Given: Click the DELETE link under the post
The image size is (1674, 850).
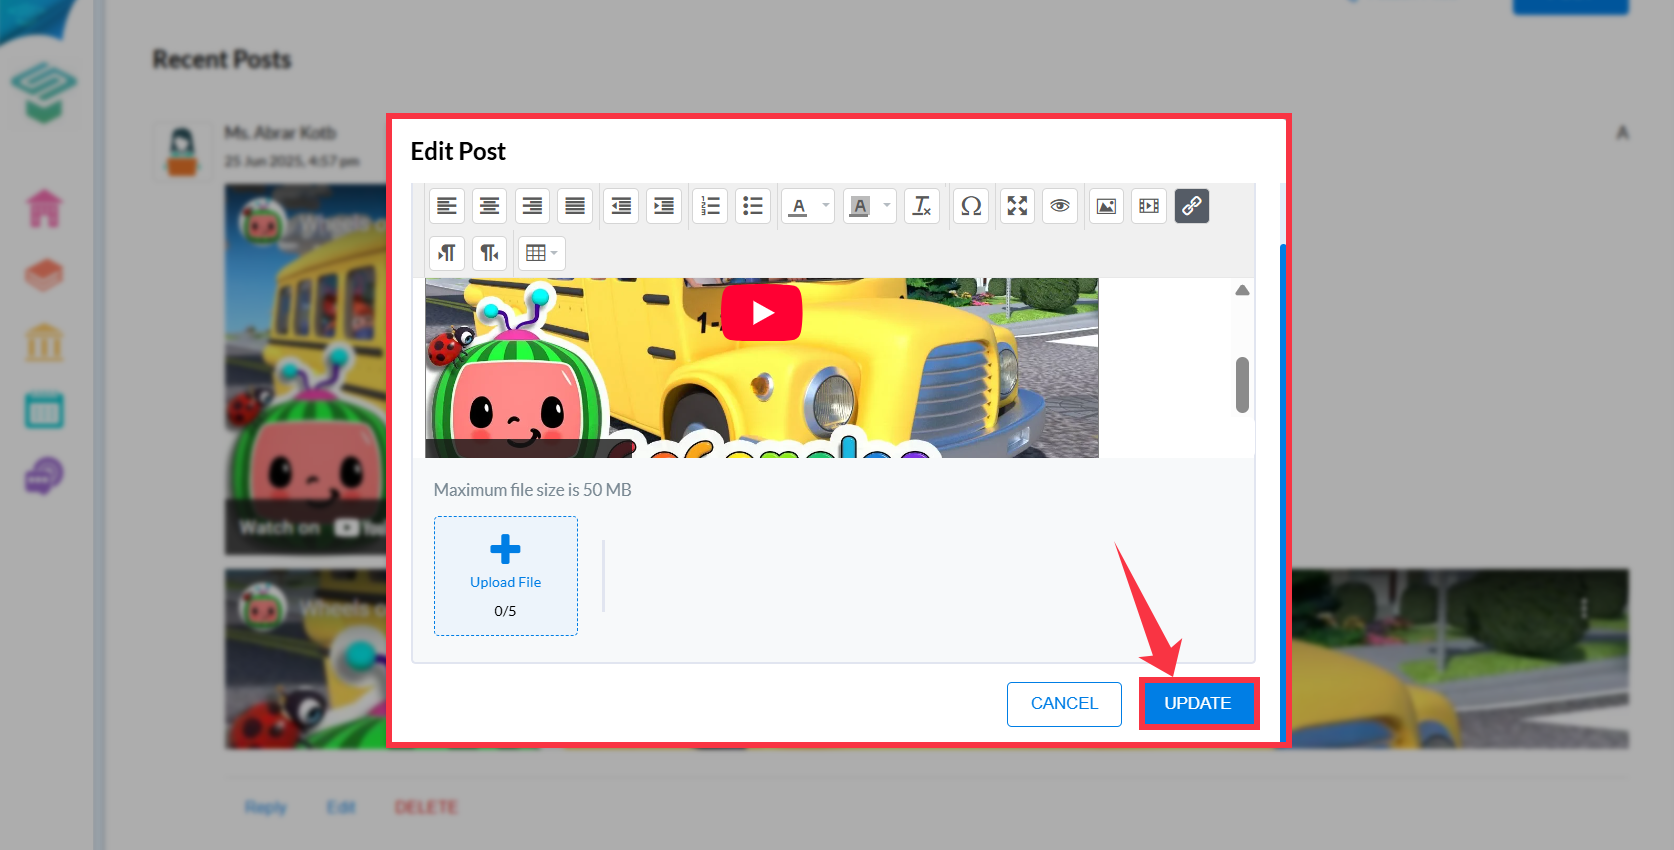Looking at the screenshot, I should 426,807.
